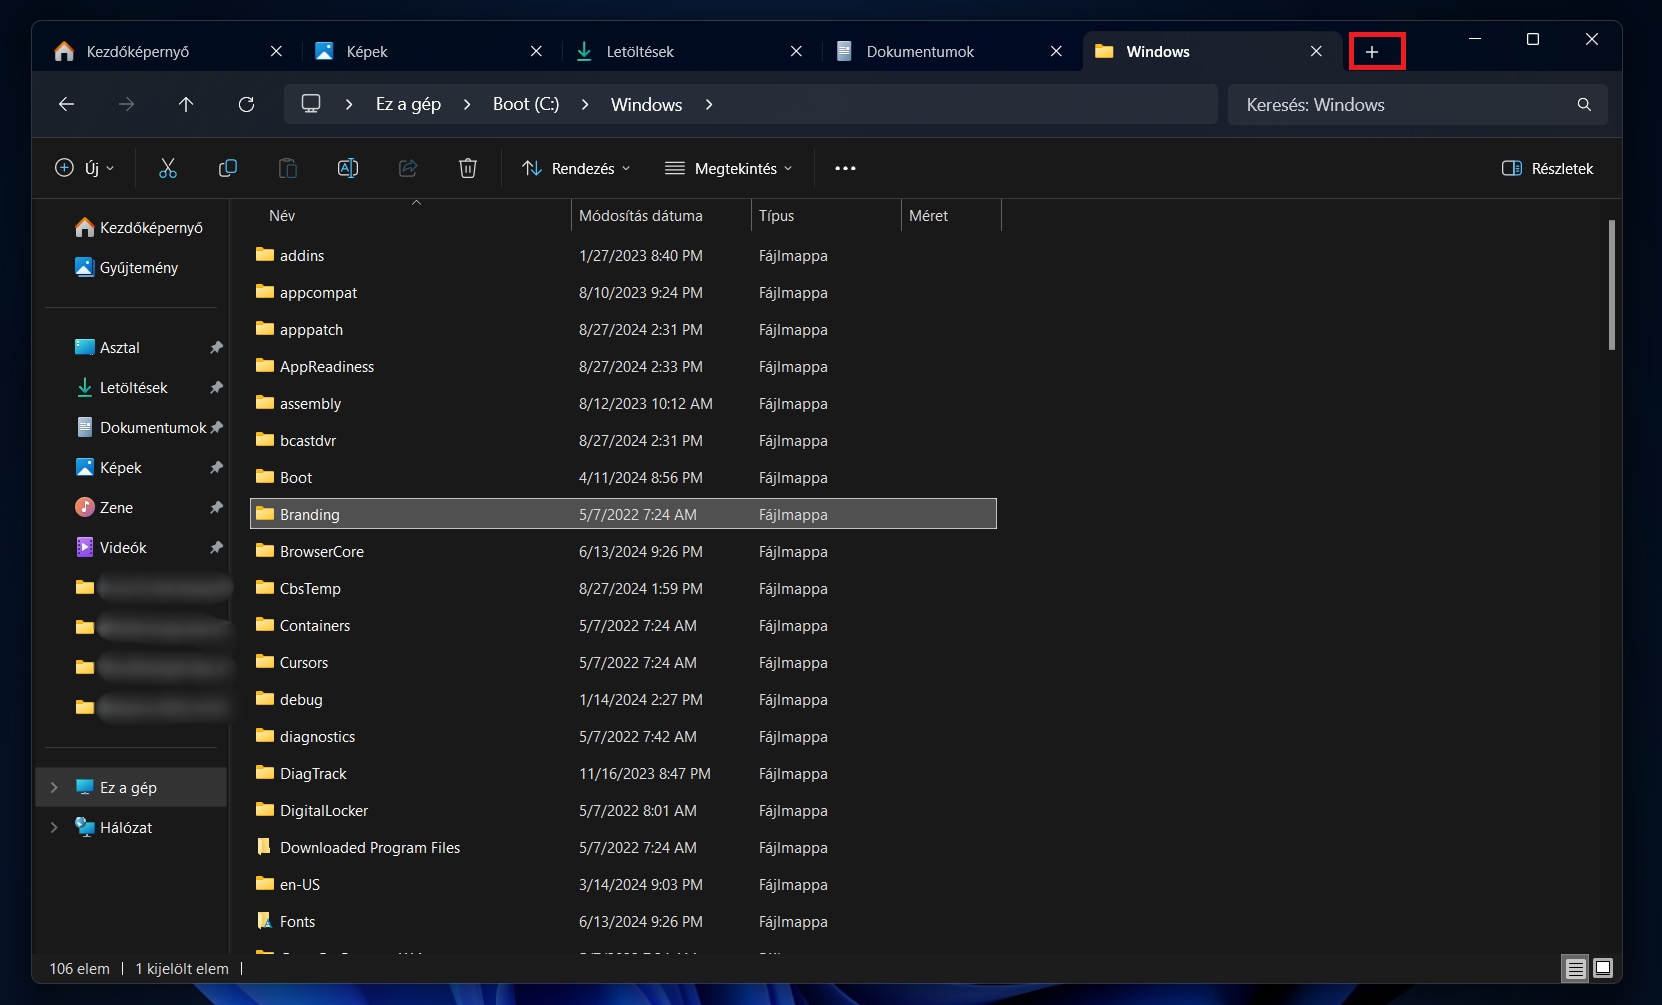This screenshot has height=1005, width=1662.
Task: Click the Share icon in the toolbar
Action: [x=408, y=168]
